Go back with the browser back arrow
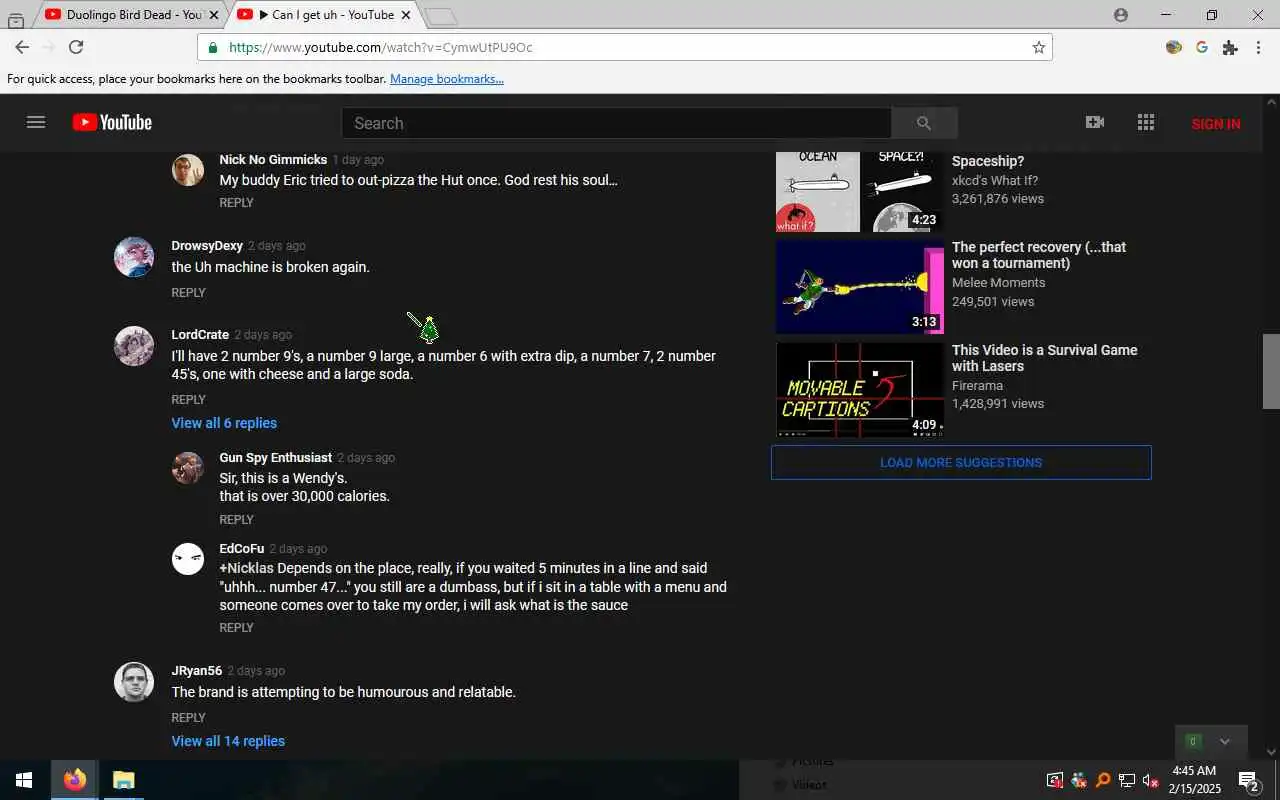Screen dimensions: 1280x800 coord(22,47)
